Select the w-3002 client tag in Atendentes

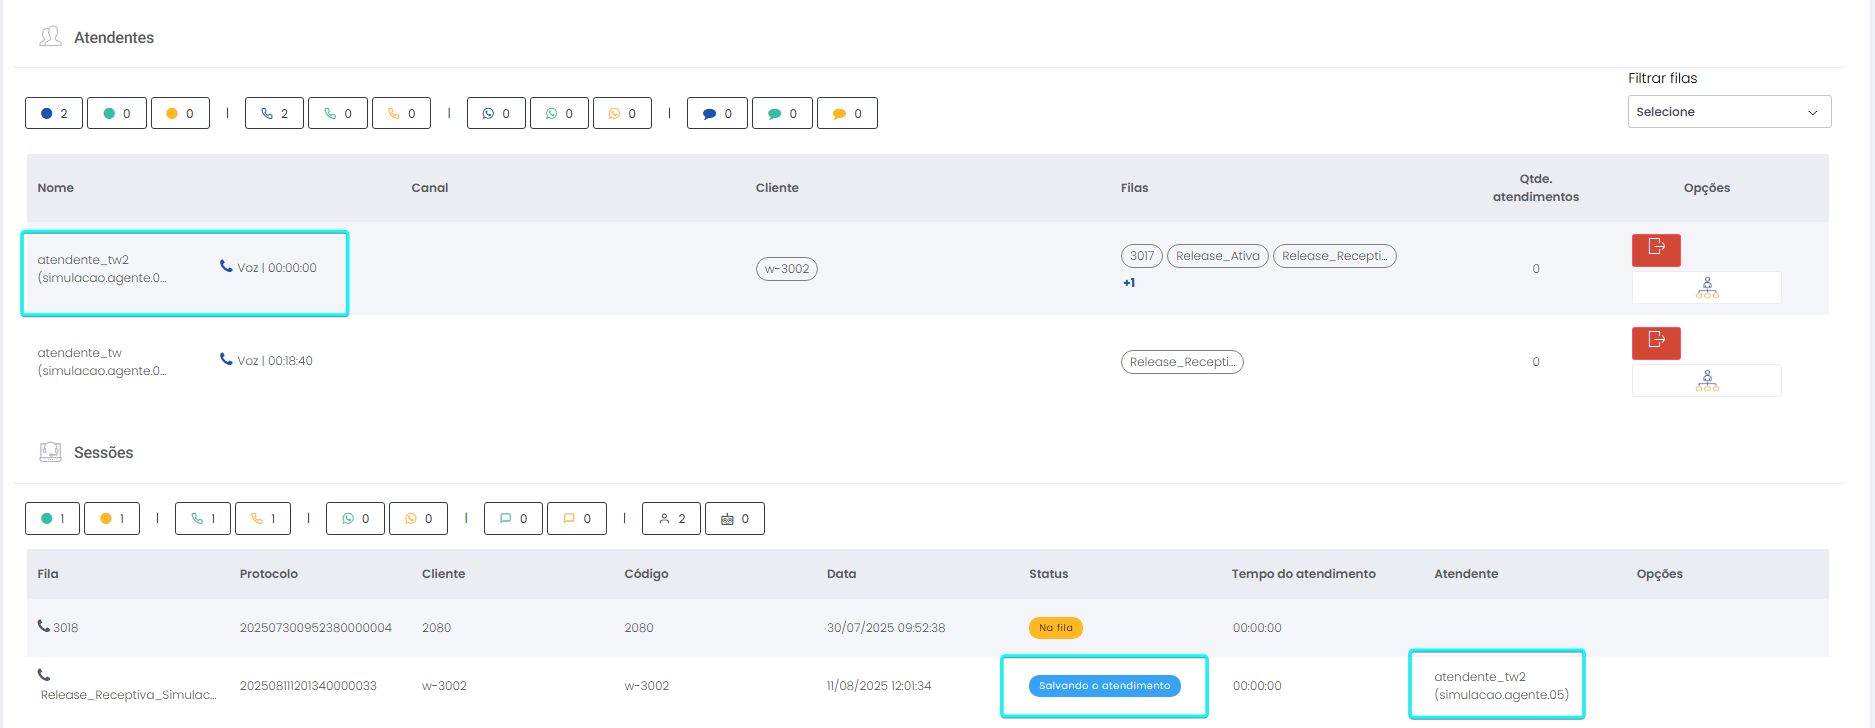click(x=786, y=269)
